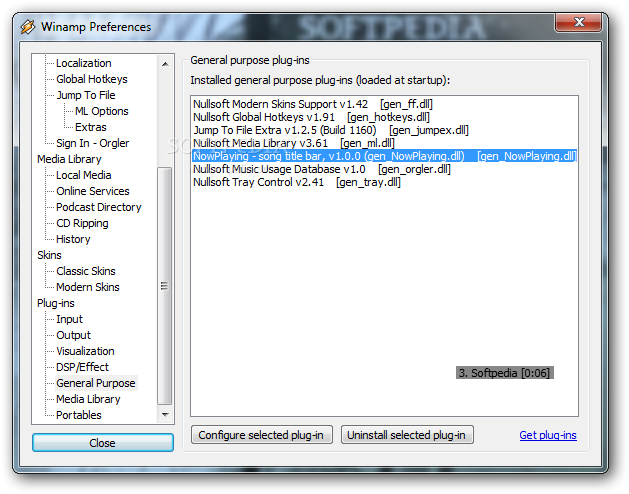The width and height of the screenshot is (629, 494).
Task: Open Media Library under Plug-ins
Action: (x=88, y=399)
